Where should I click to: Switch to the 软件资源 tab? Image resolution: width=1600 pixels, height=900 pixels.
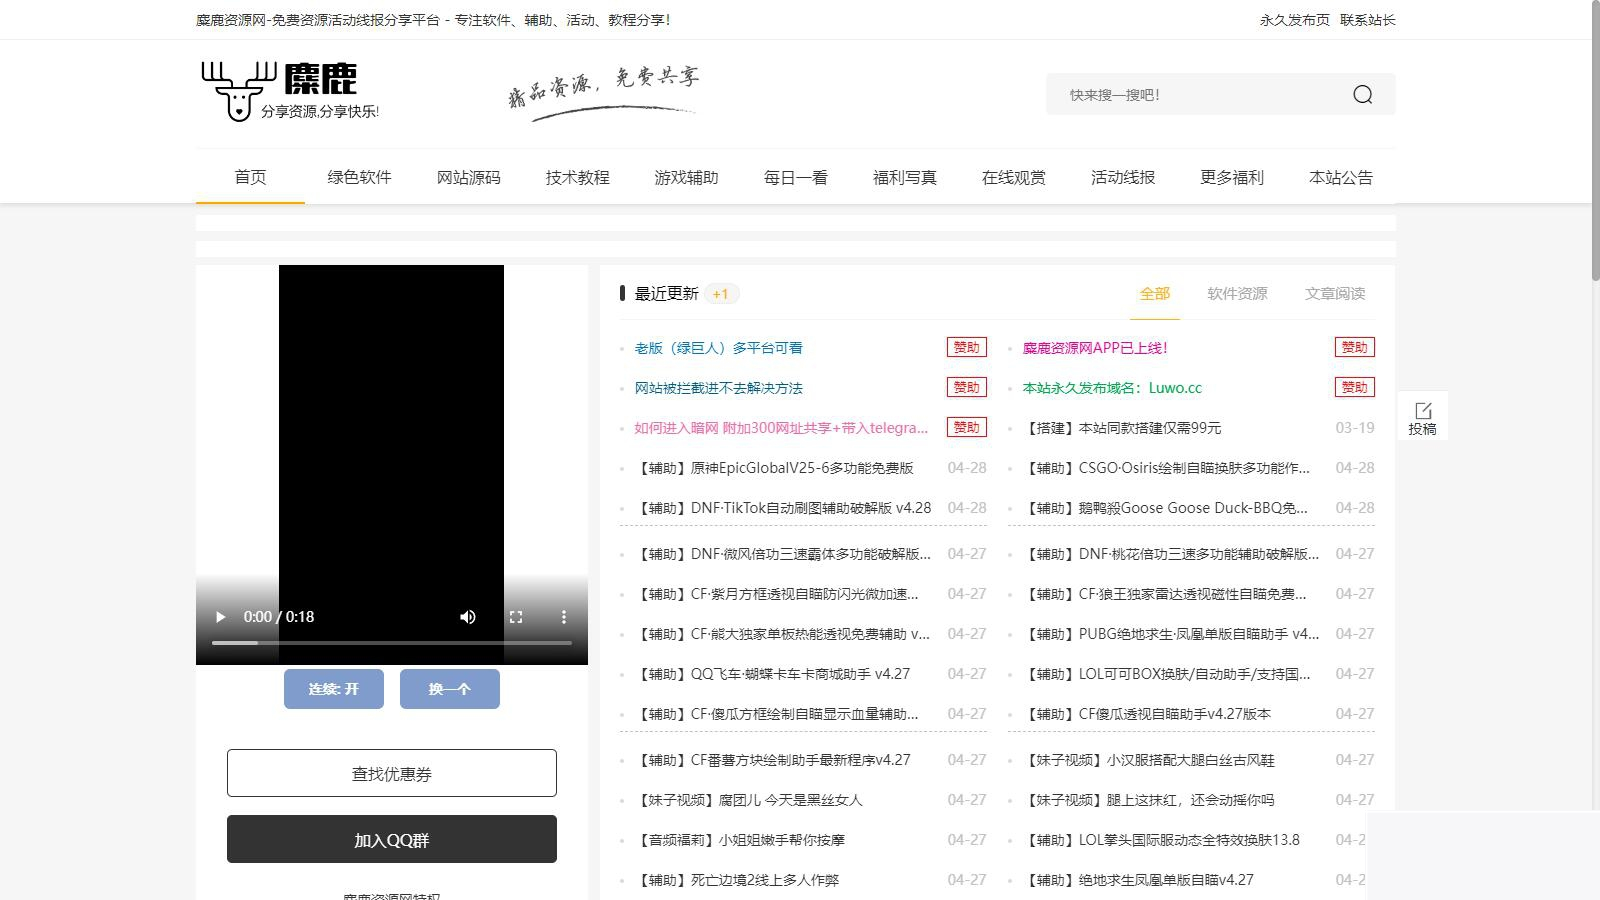[1236, 294]
